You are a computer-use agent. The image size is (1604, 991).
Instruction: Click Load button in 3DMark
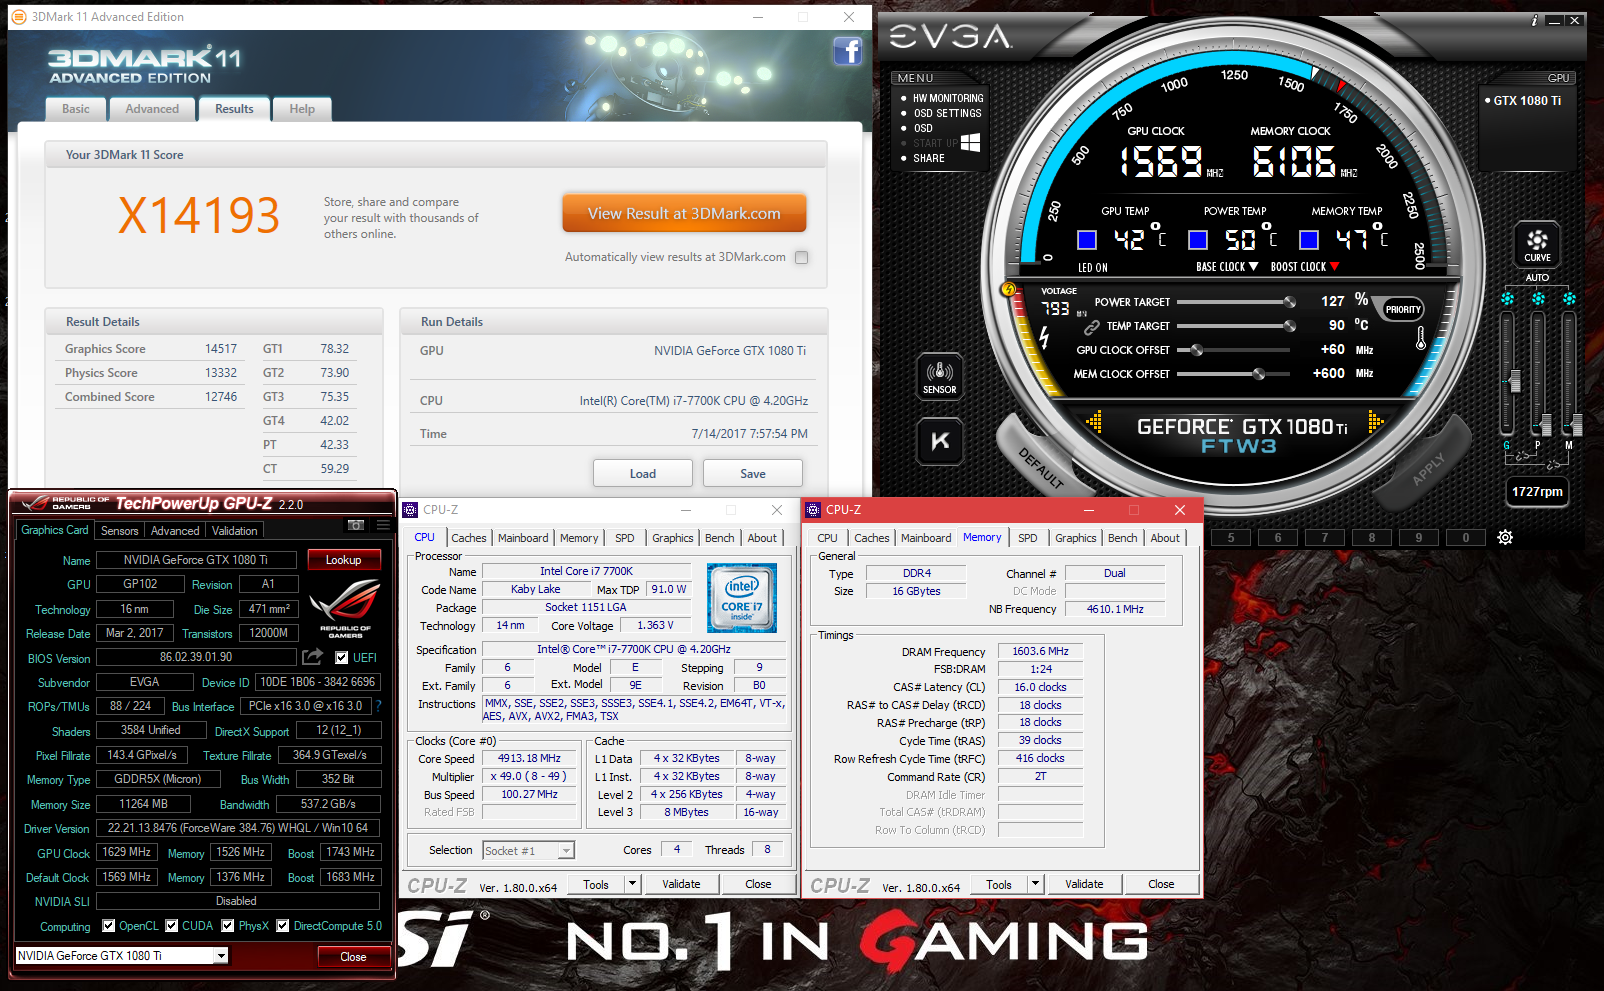tap(643, 474)
